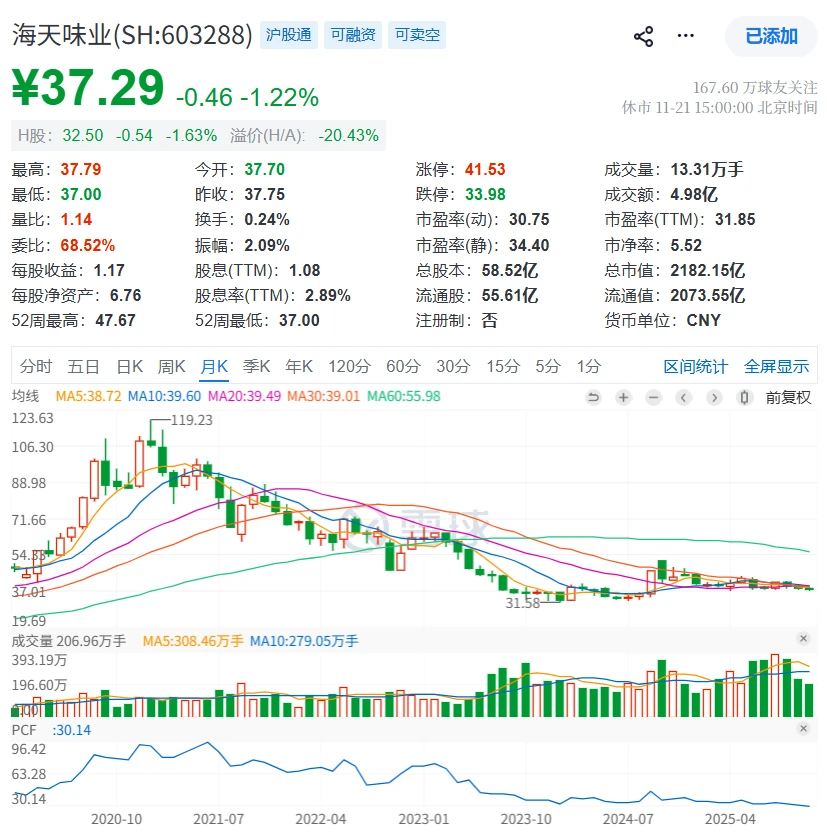Click the 全屏显示 link

776,366
